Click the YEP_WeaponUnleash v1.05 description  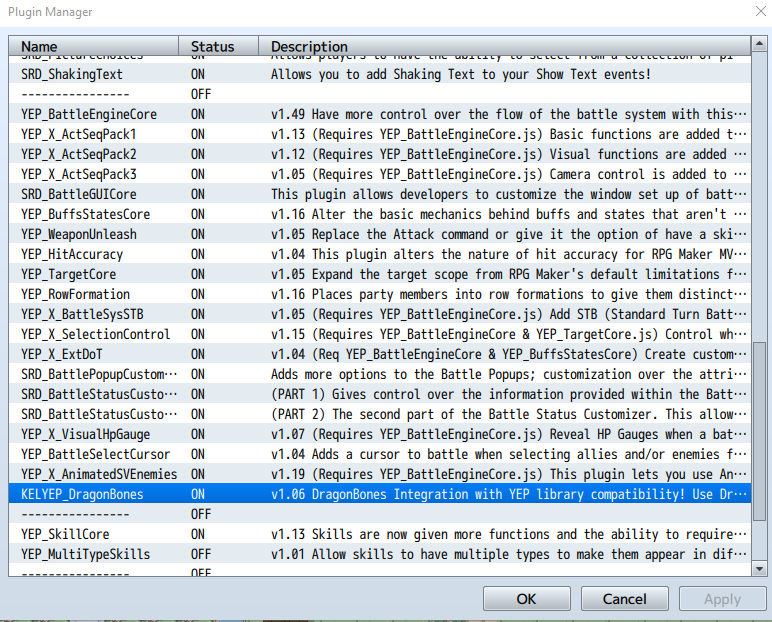[x=509, y=234]
